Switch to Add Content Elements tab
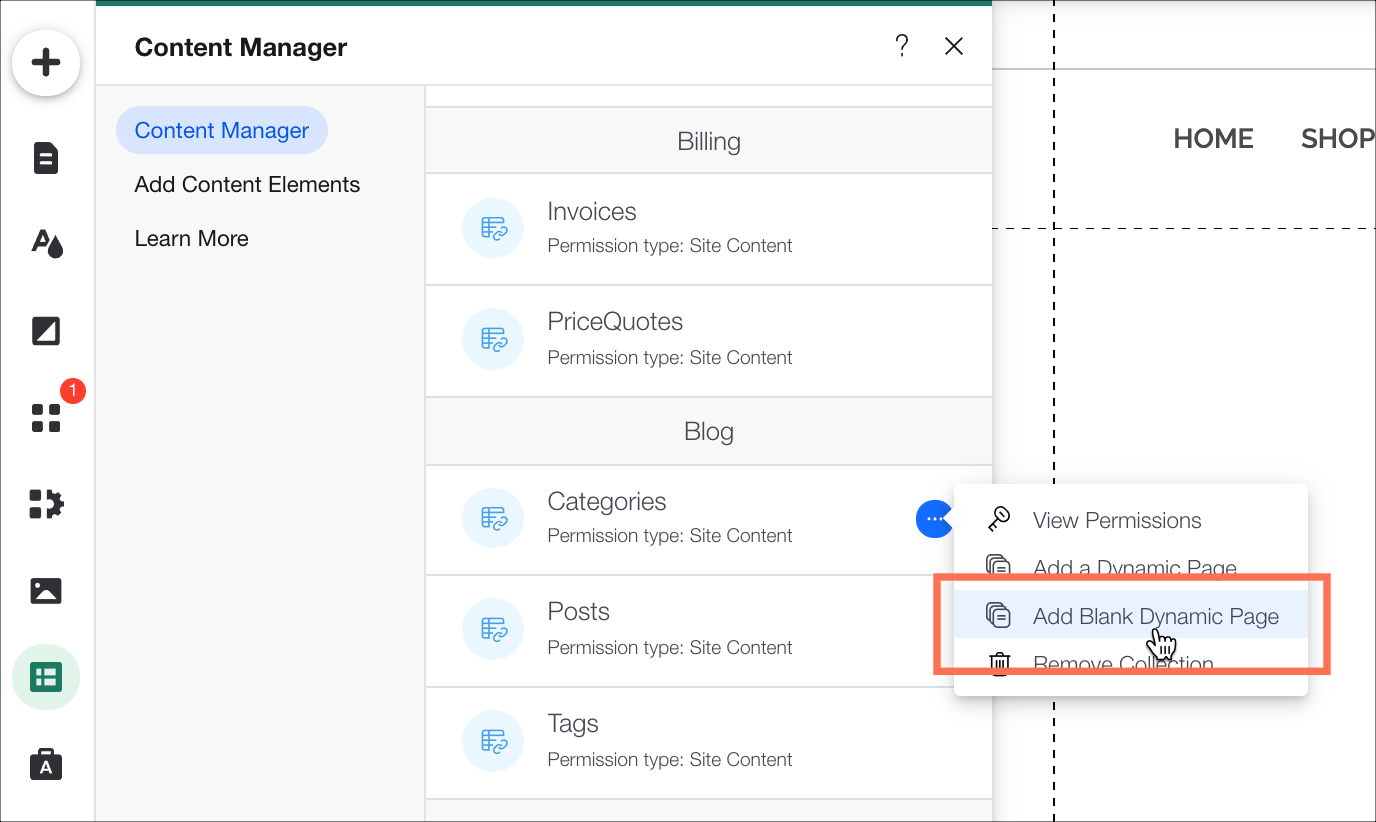1376x822 pixels. point(247,185)
